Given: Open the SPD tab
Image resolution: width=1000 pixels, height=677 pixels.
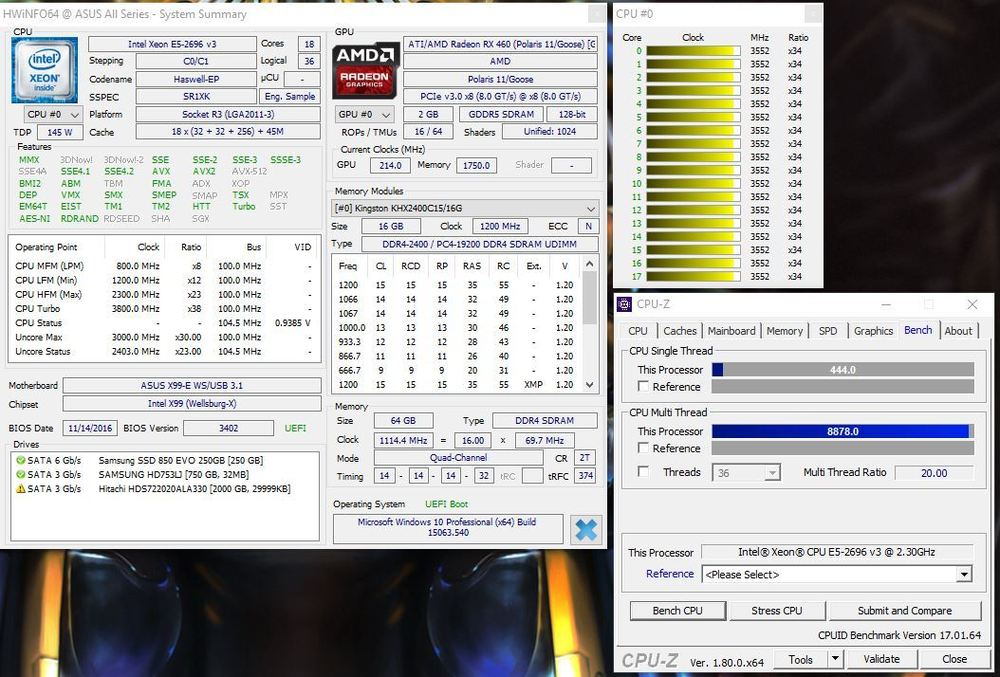Looking at the screenshot, I should tap(828, 331).
